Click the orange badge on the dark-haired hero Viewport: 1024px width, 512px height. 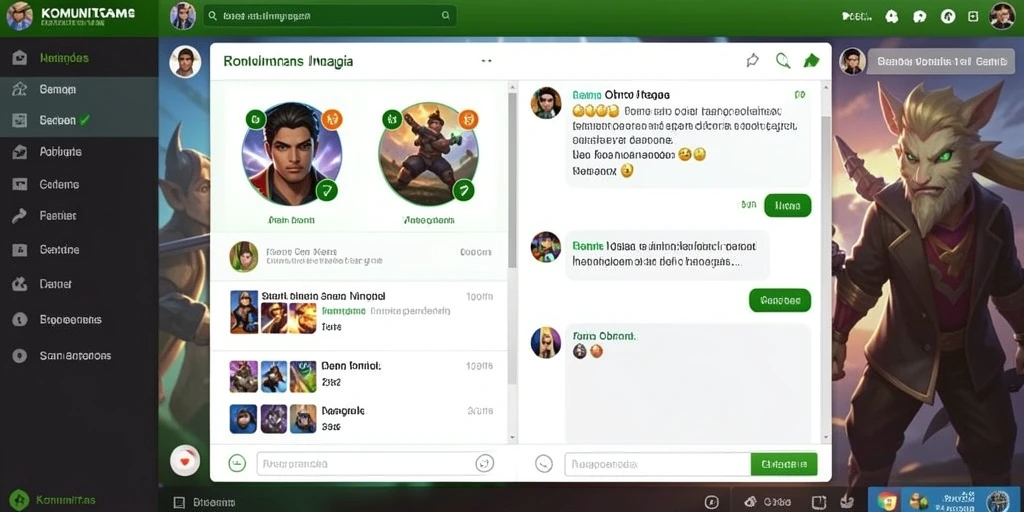pyautogui.click(x=332, y=119)
